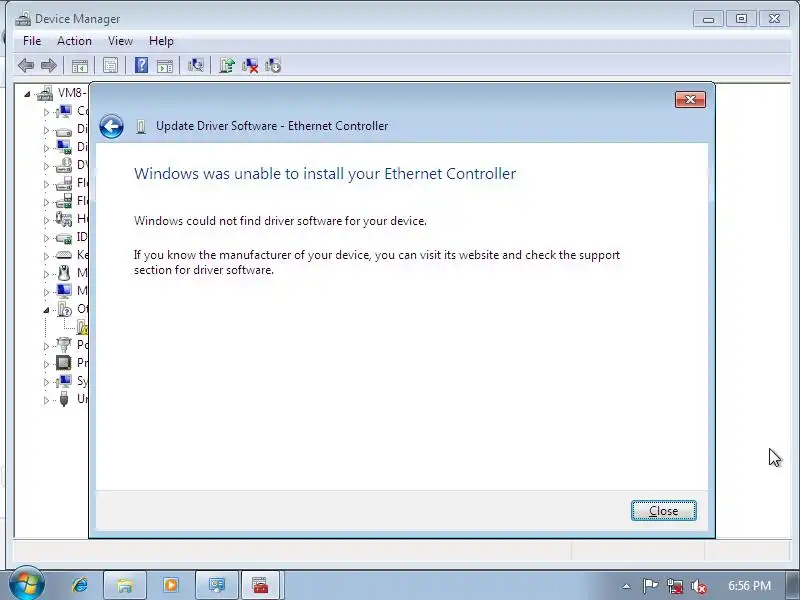Select the Monitors category icon
Viewport: 800px width, 600px height.
pos(64,291)
